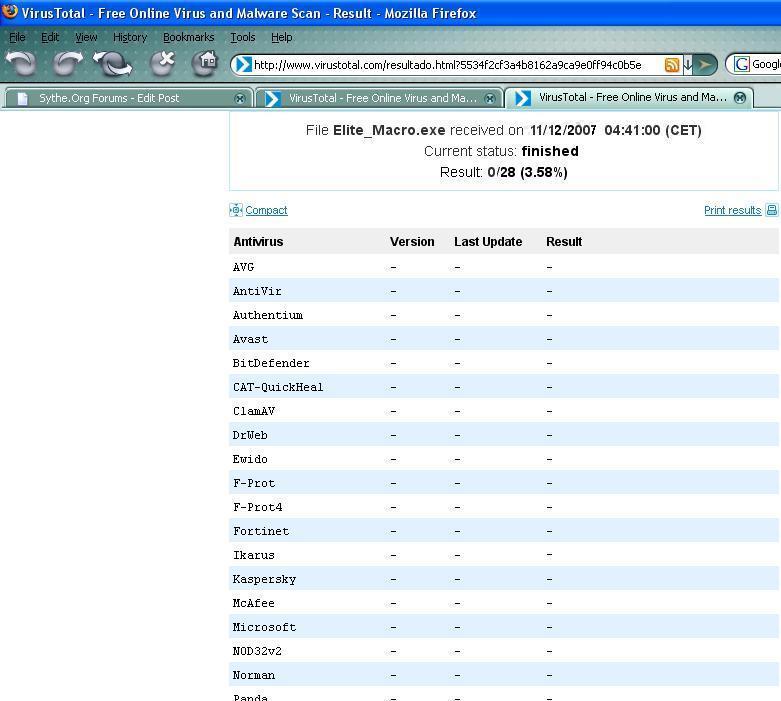Select the Kaspersky row name
781x701 pixels.
(264, 579)
